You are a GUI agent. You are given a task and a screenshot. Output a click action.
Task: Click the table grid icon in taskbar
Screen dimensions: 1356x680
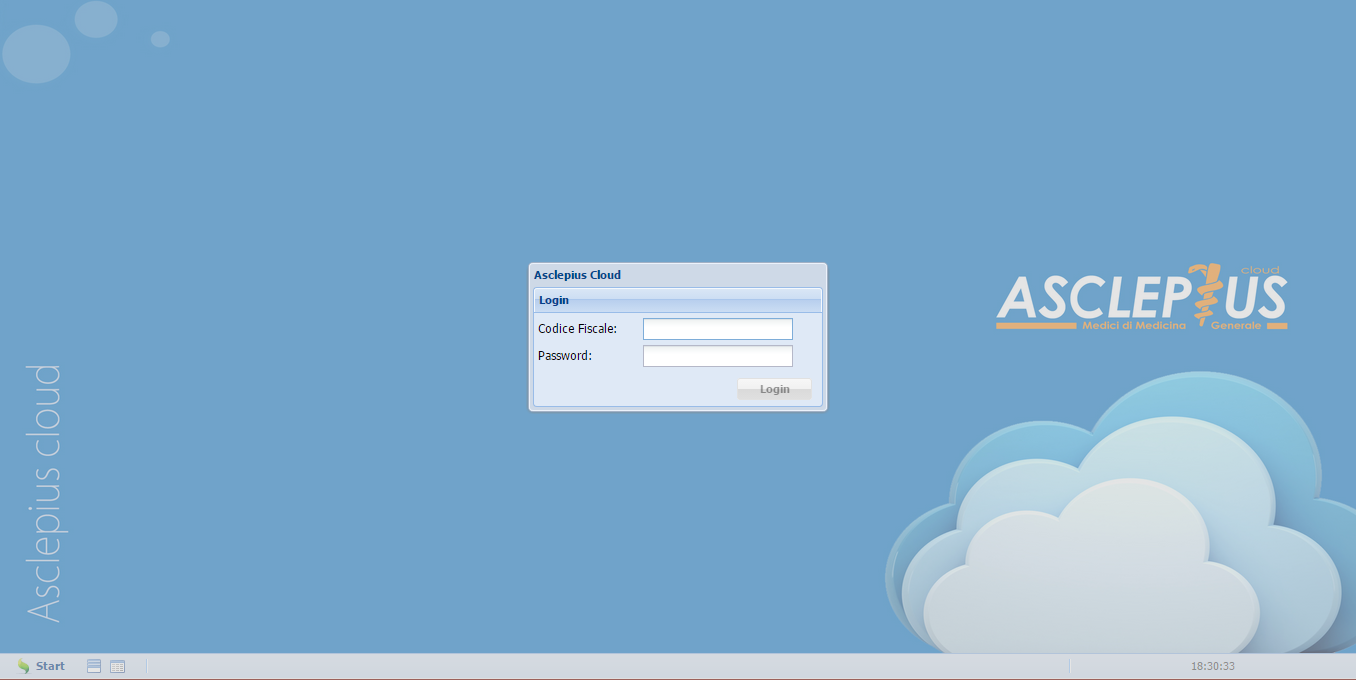click(117, 666)
